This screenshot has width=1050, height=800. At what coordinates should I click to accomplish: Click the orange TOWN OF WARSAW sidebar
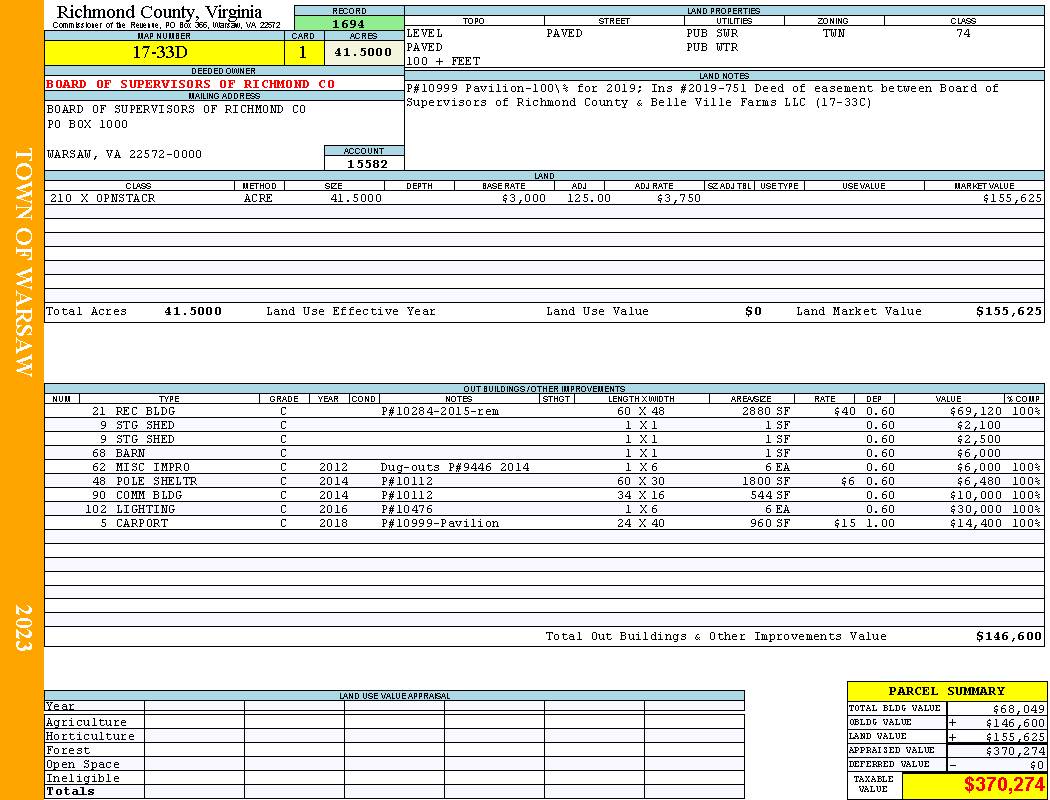[x=22, y=400]
